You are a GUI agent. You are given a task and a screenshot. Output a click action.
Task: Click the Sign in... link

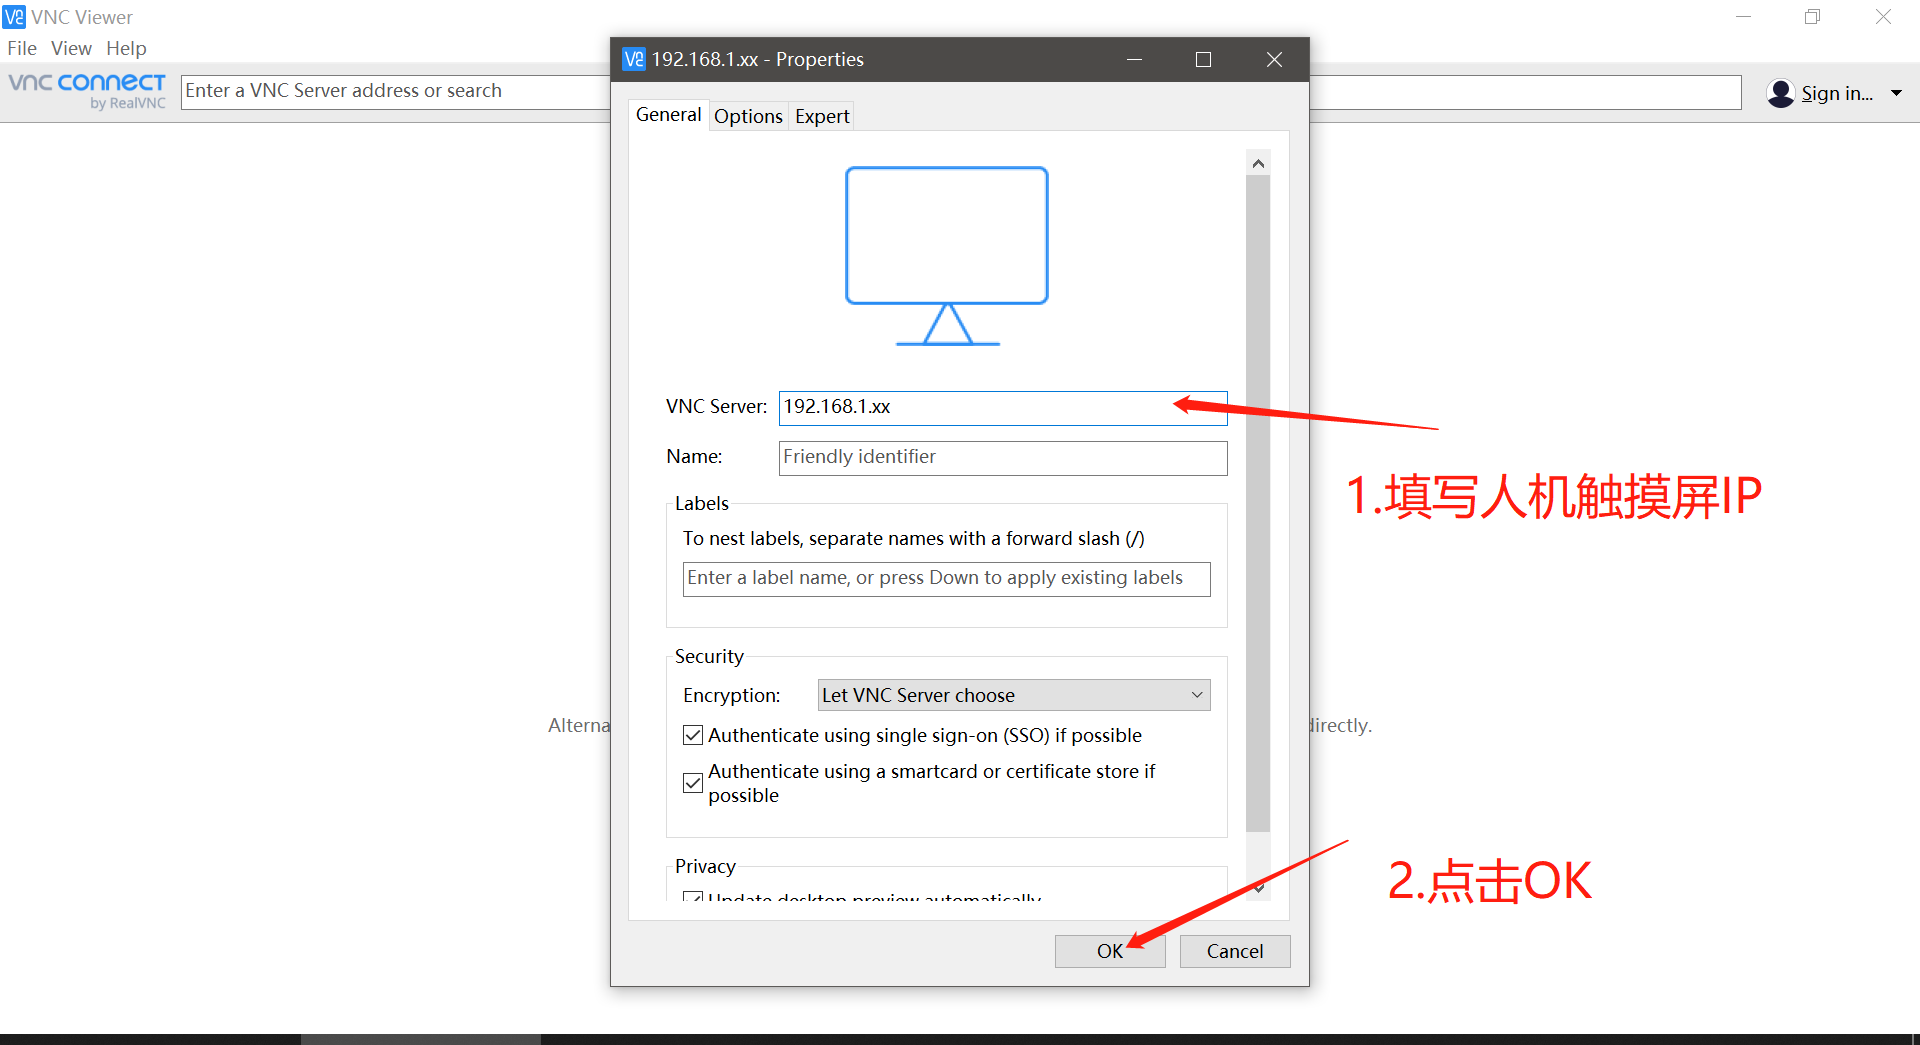[x=1837, y=93]
